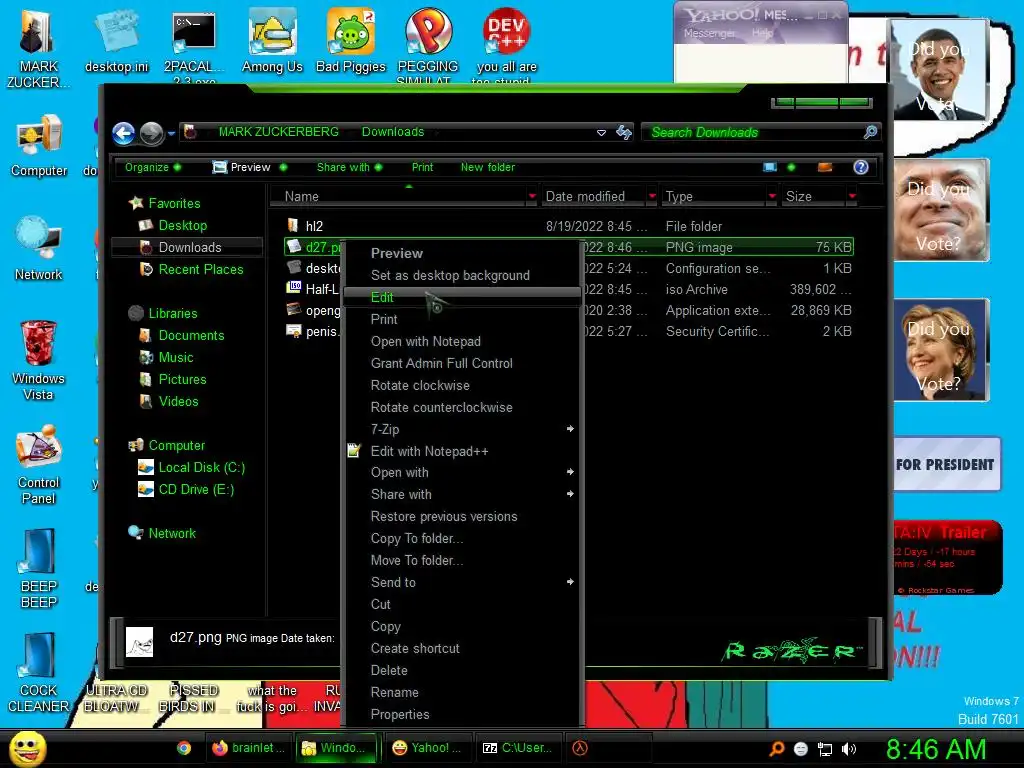Click the Print toolbar button
Viewport: 1024px width, 768px height.
(422, 167)
